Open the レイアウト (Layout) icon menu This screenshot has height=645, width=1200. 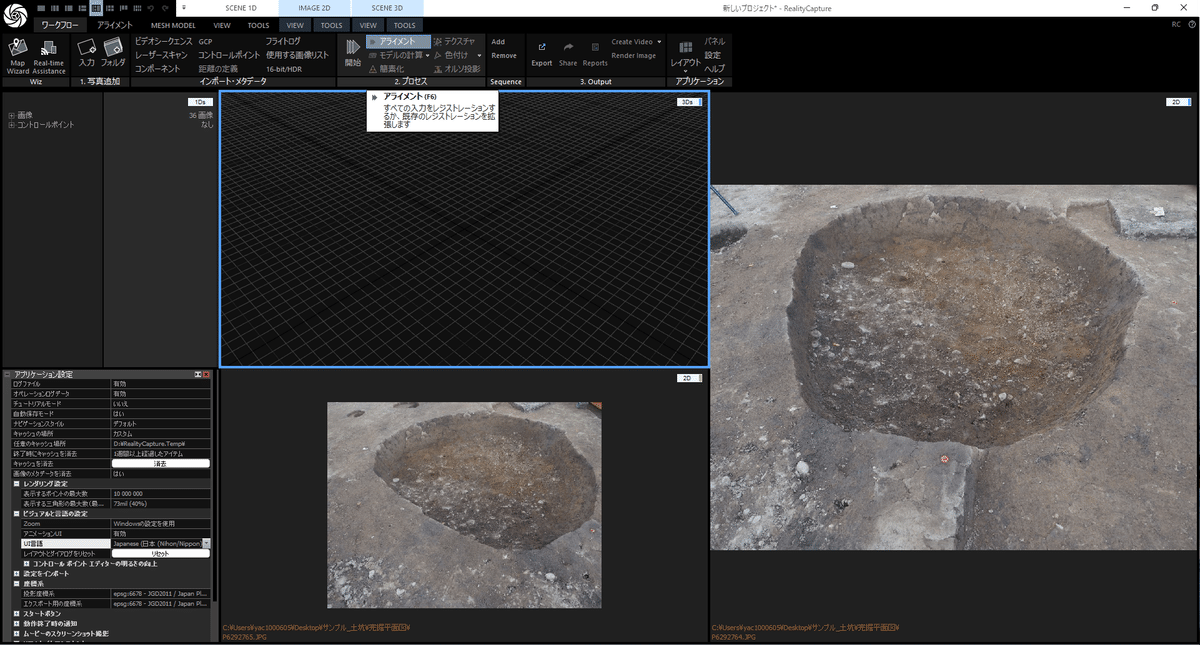click(x=685, y=52)
